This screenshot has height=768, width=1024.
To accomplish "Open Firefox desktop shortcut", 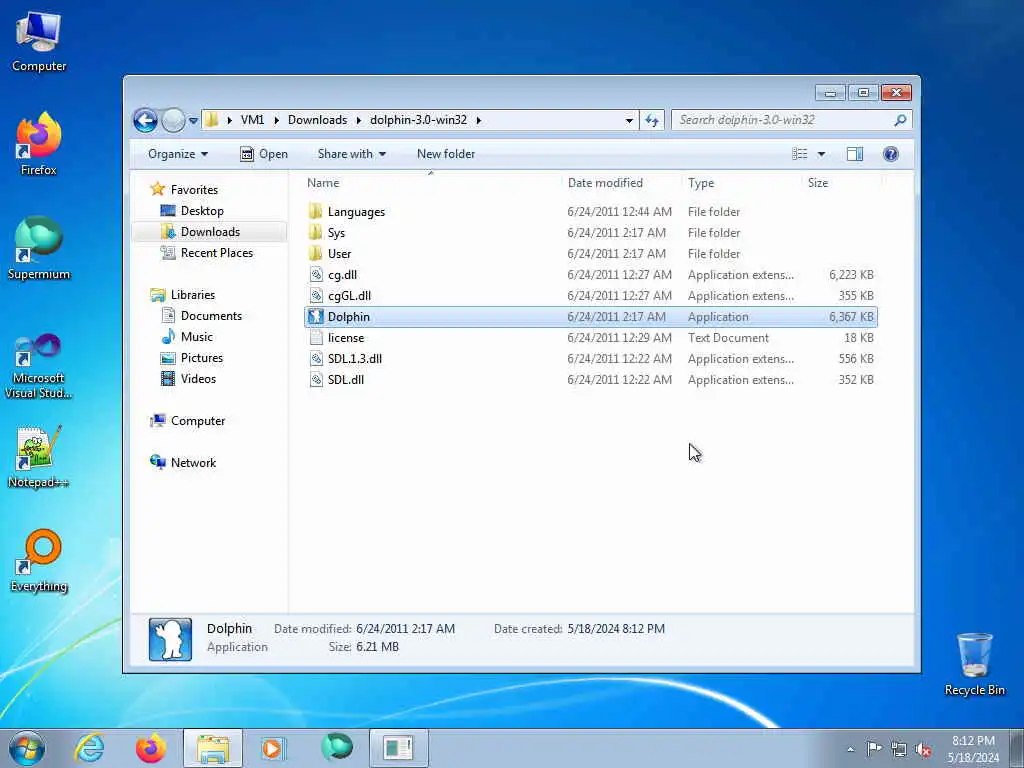I will pos(39,144).
